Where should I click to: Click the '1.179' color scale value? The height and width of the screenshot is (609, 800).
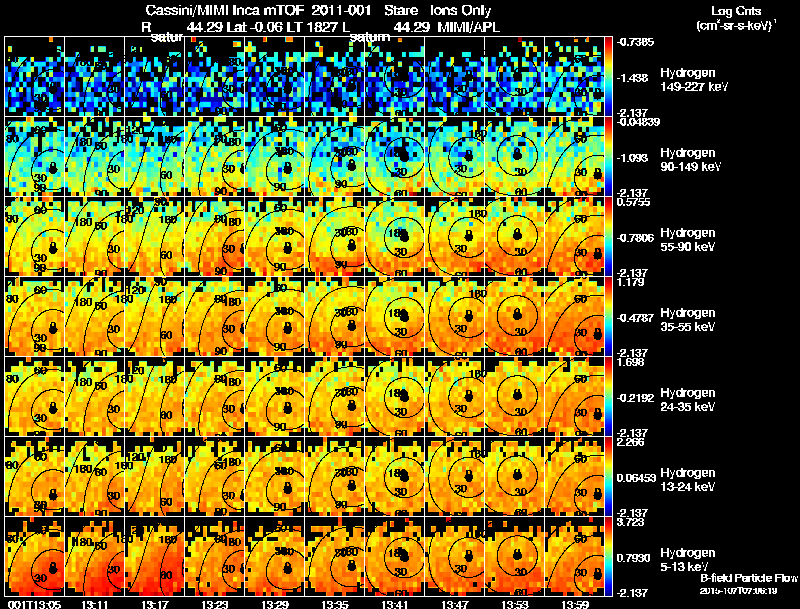[631, 282]
